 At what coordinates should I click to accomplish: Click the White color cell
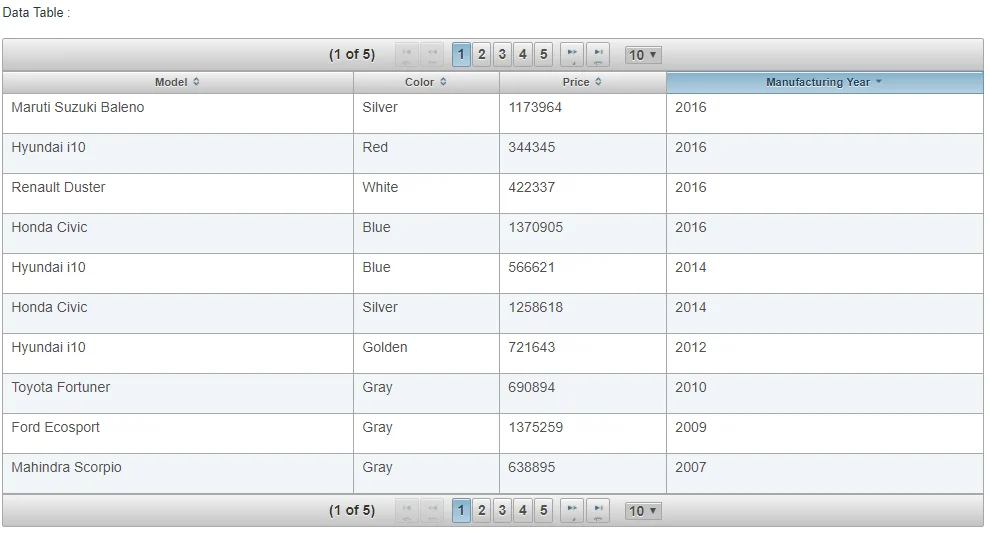click(426, 193)
